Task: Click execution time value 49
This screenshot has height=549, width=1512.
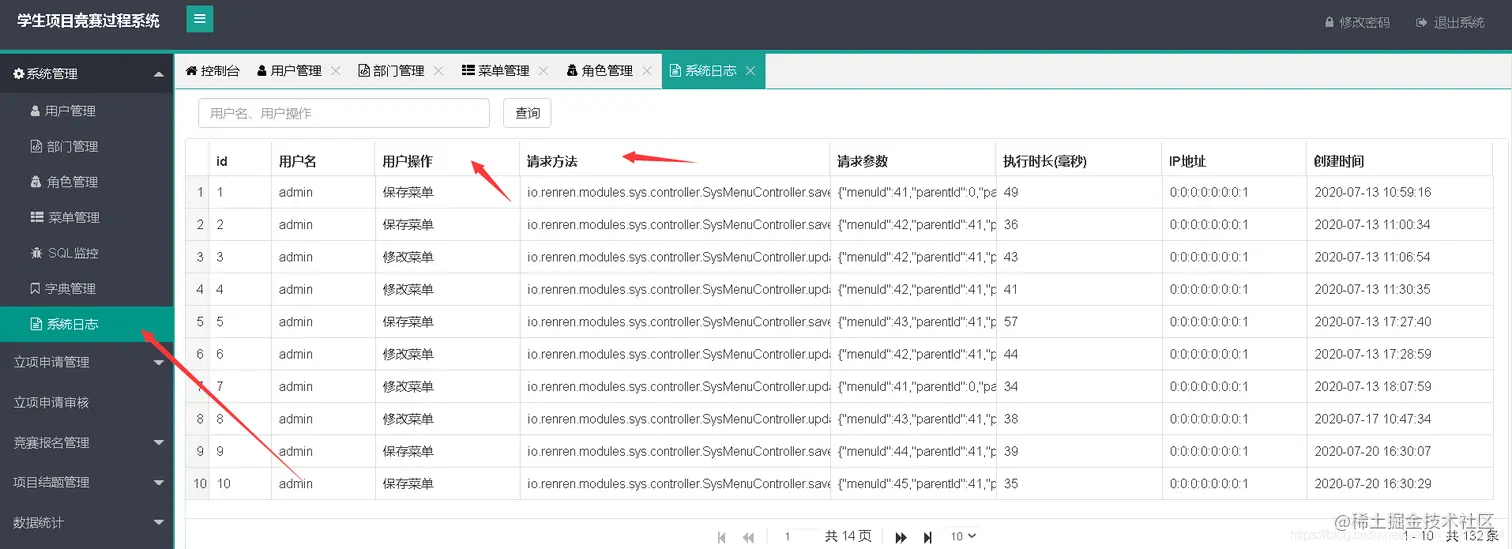Action: pos(1011,192)
